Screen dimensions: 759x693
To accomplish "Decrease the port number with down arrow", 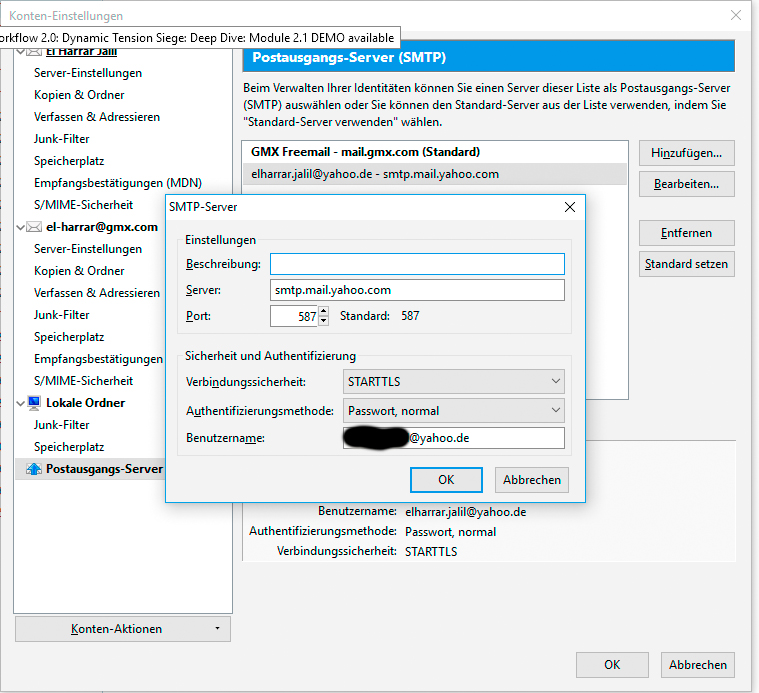I will [323, 321].
